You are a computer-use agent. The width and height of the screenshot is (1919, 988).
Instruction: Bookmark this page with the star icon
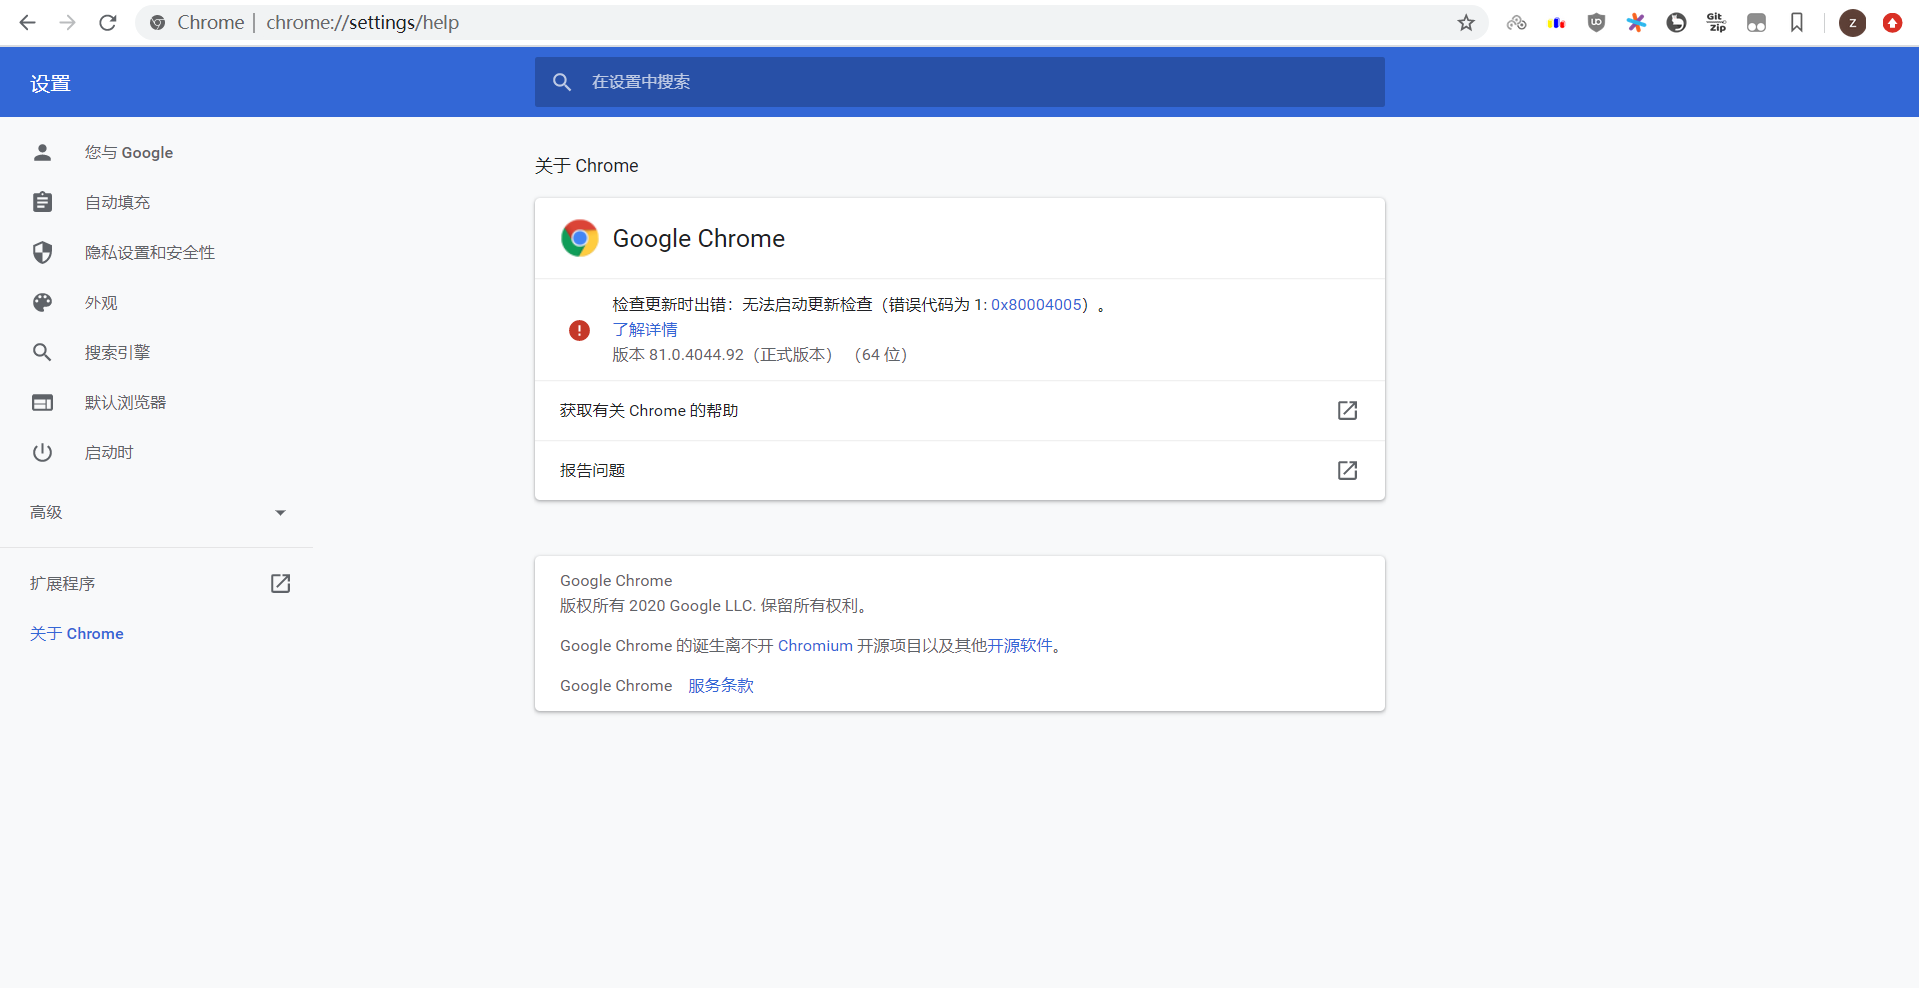pyautogui.click(x=1466, y=22)
